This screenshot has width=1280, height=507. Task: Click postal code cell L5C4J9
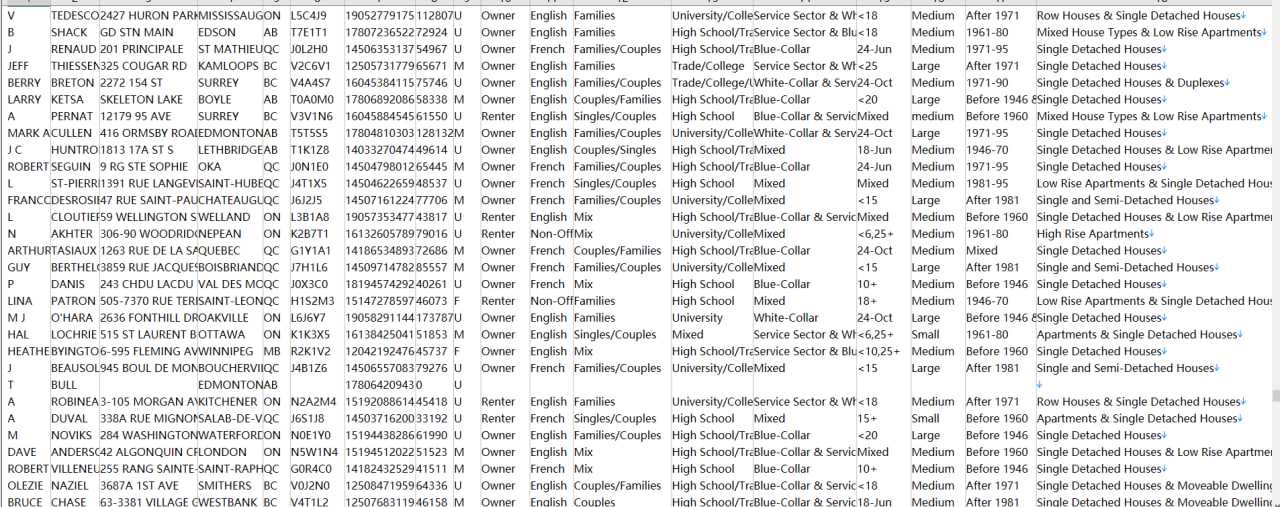tap(316, 16)
